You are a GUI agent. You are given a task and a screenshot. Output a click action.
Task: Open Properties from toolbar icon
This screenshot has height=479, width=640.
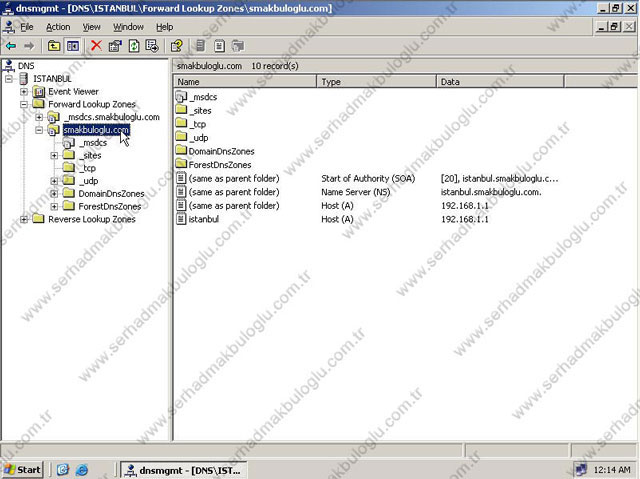click(x=115, y=46)
